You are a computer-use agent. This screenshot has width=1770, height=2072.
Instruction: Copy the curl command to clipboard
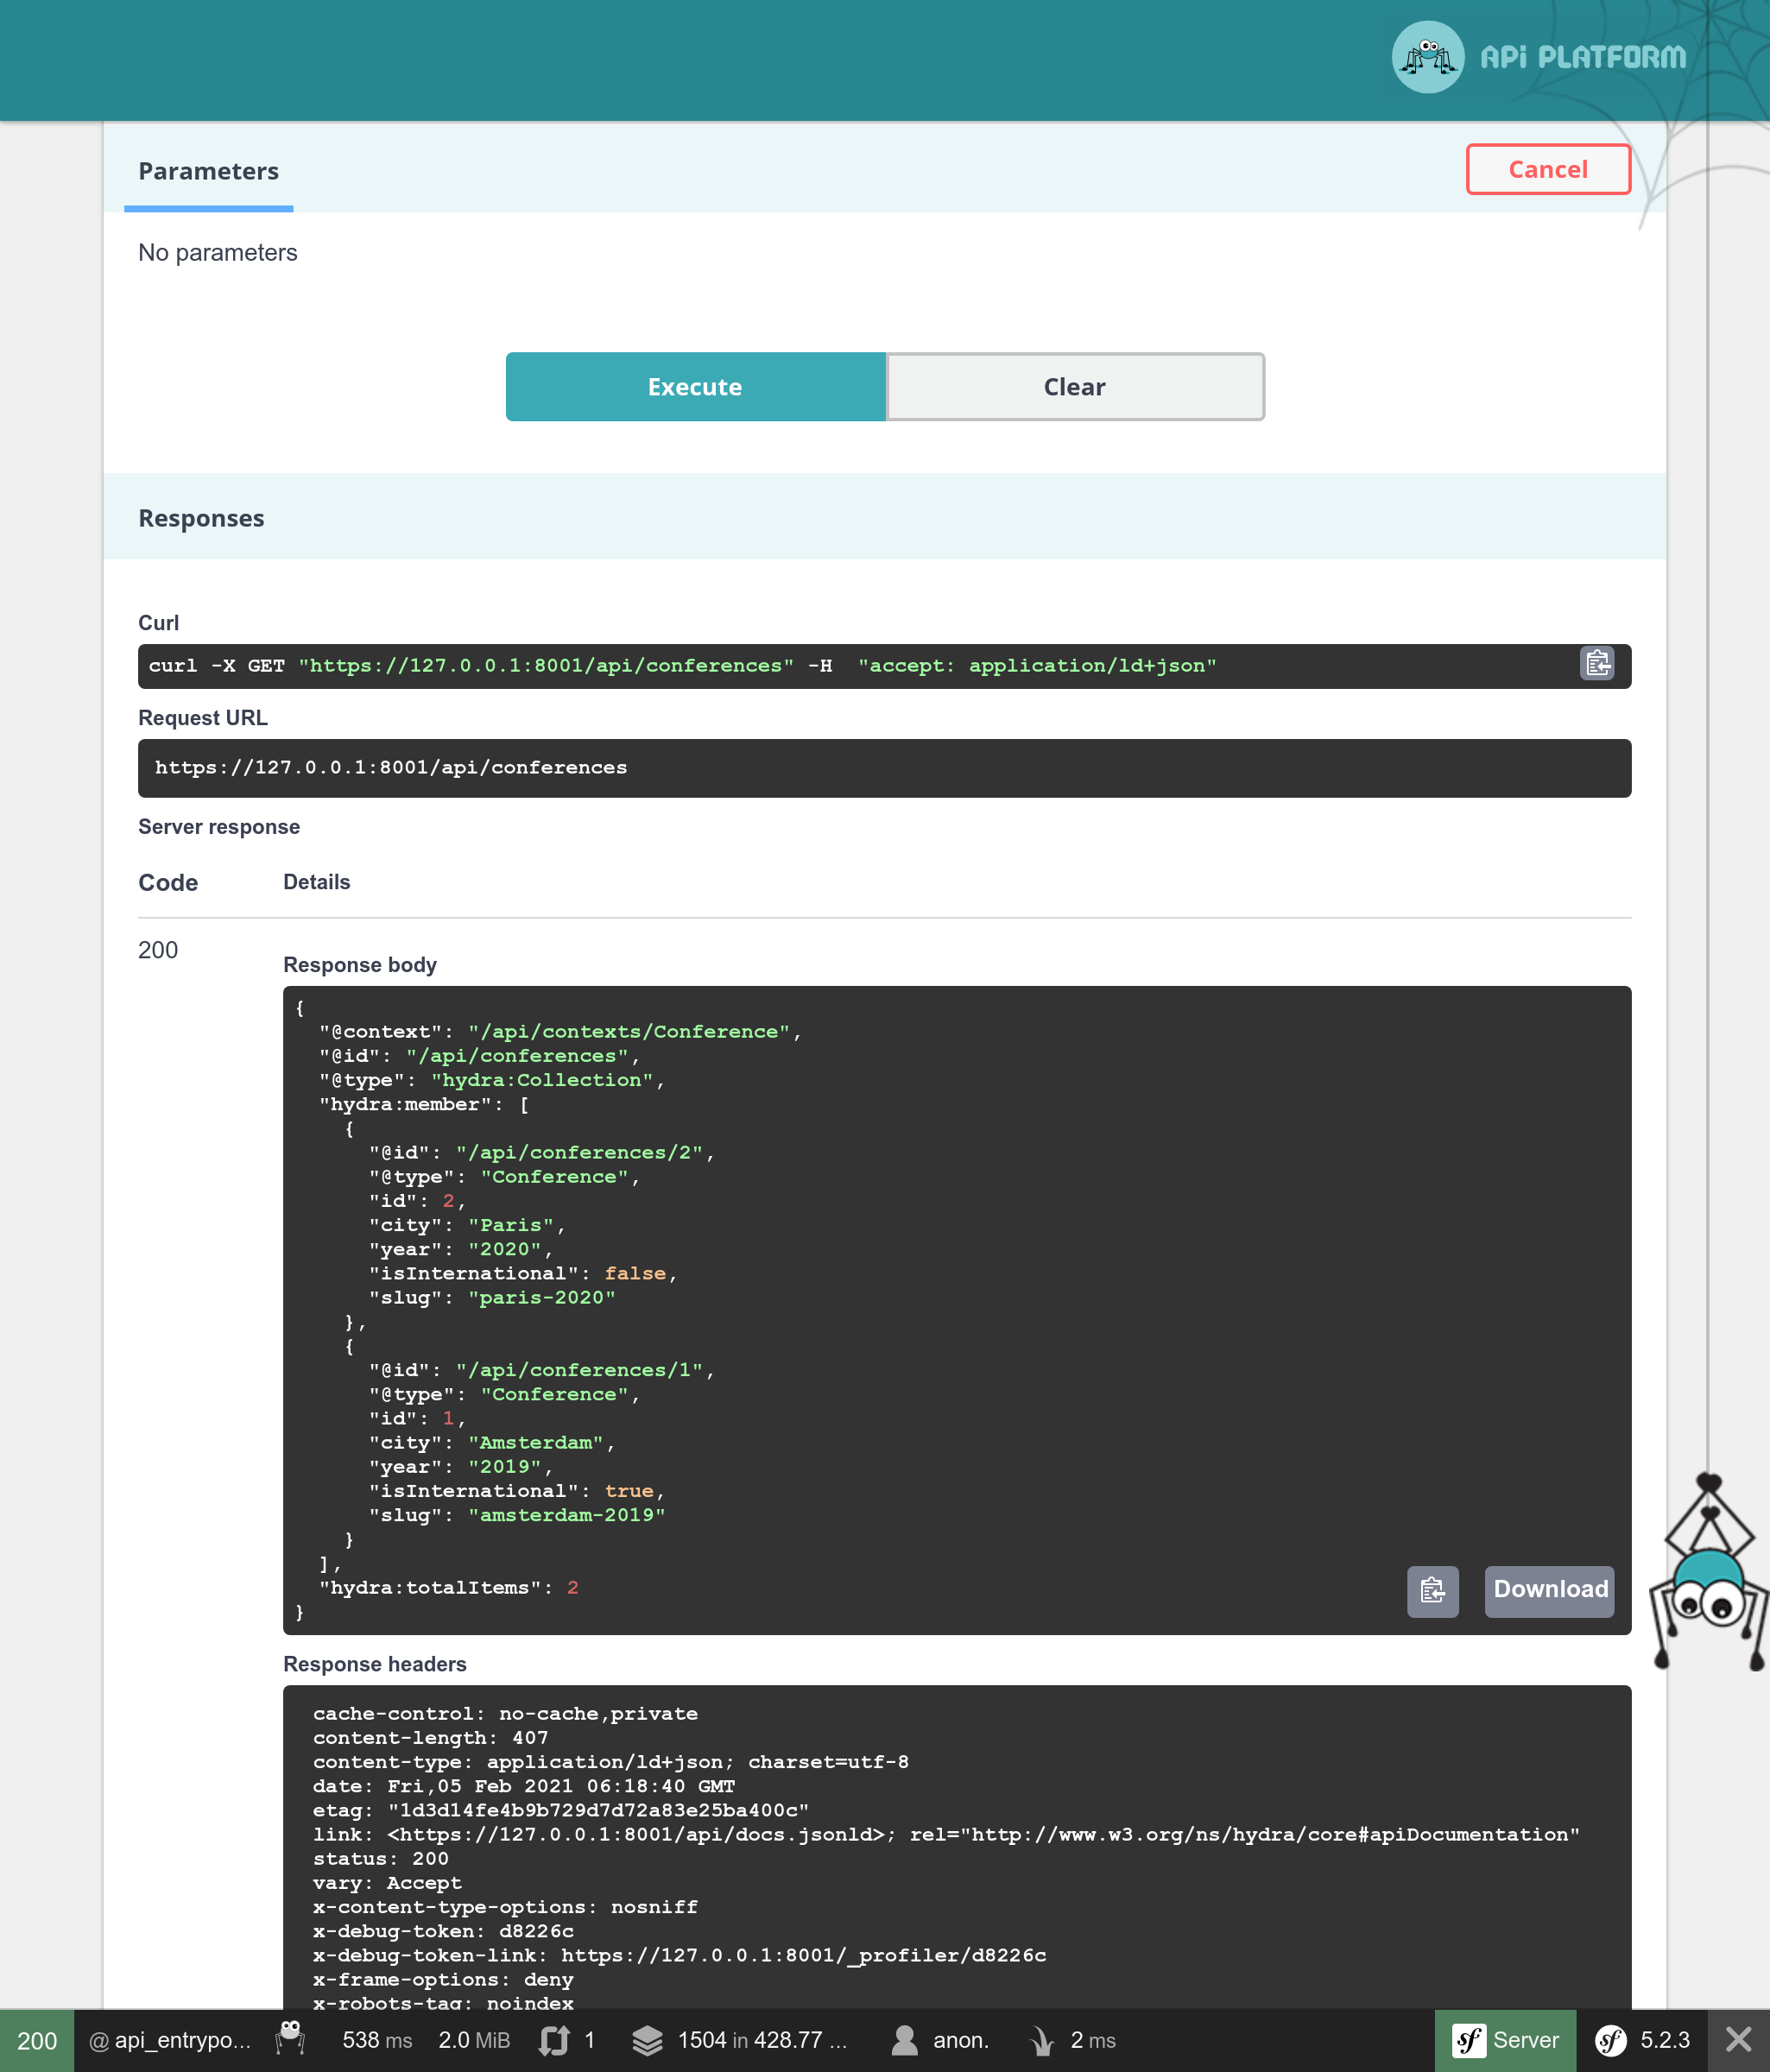coord(1597,664)
